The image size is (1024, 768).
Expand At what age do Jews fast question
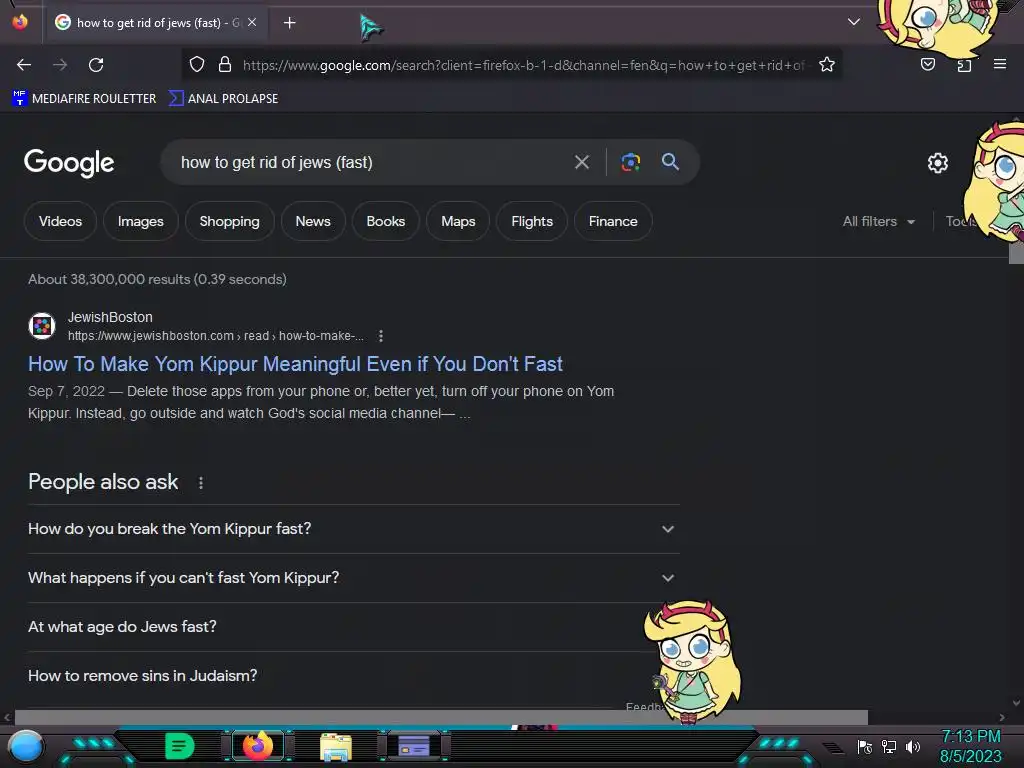click(x=353, y=627)
